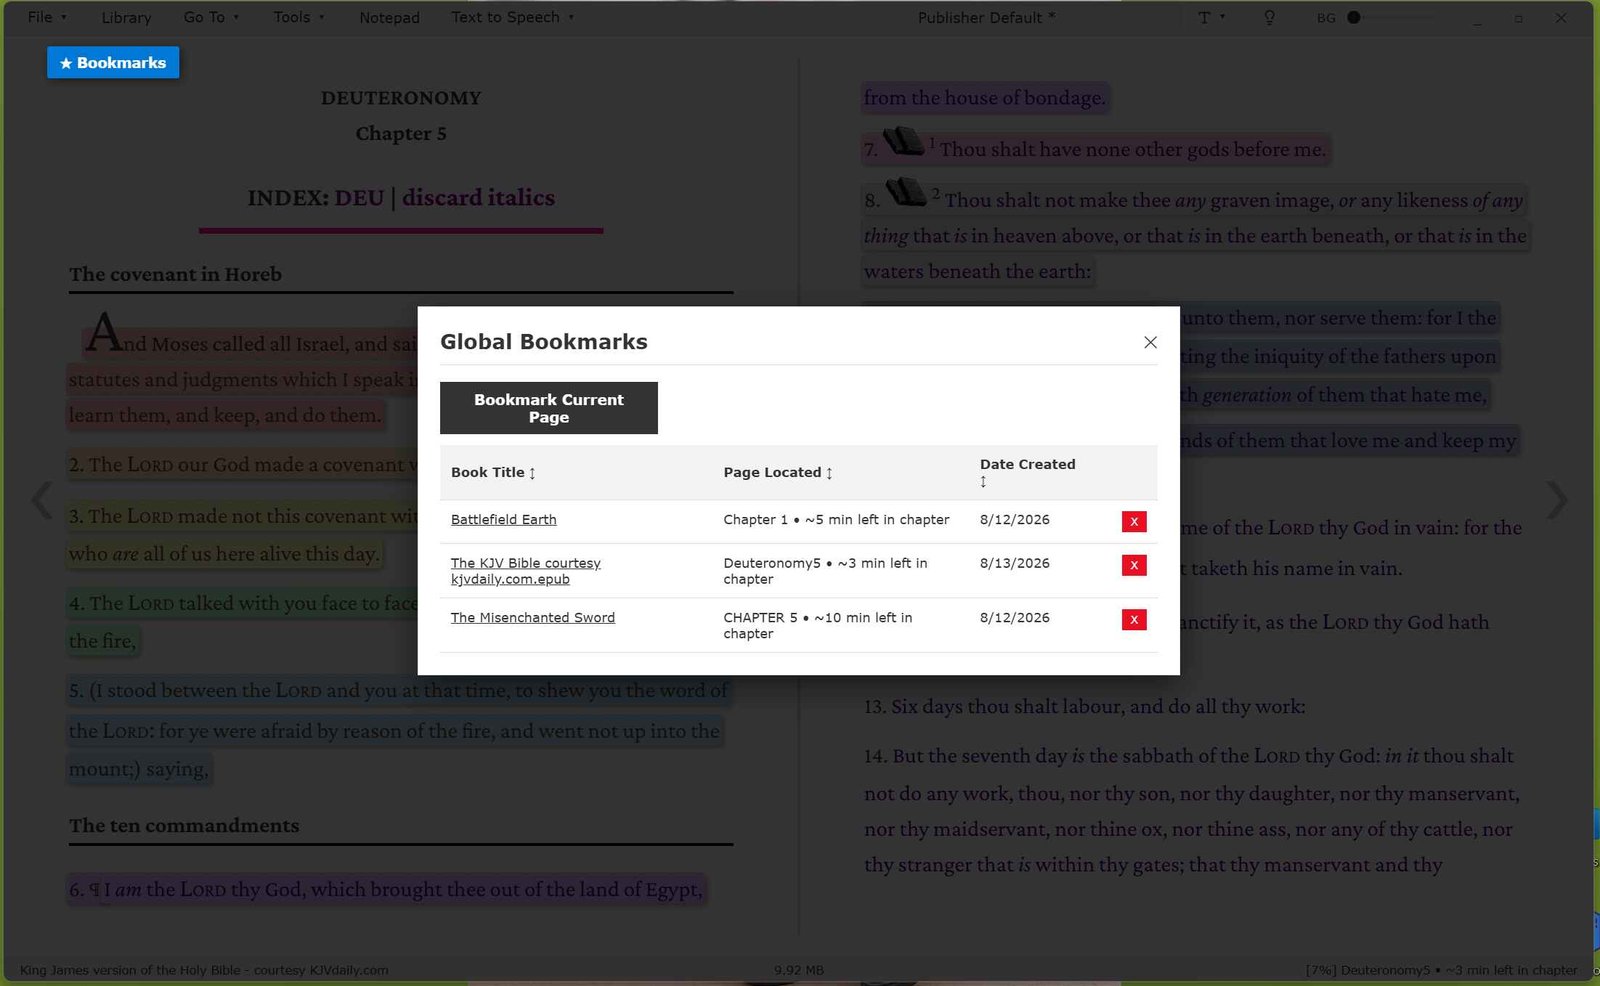Click the 'The covenant in Horeb' heading
The image size is (1600, 986).
click(175, 274)
